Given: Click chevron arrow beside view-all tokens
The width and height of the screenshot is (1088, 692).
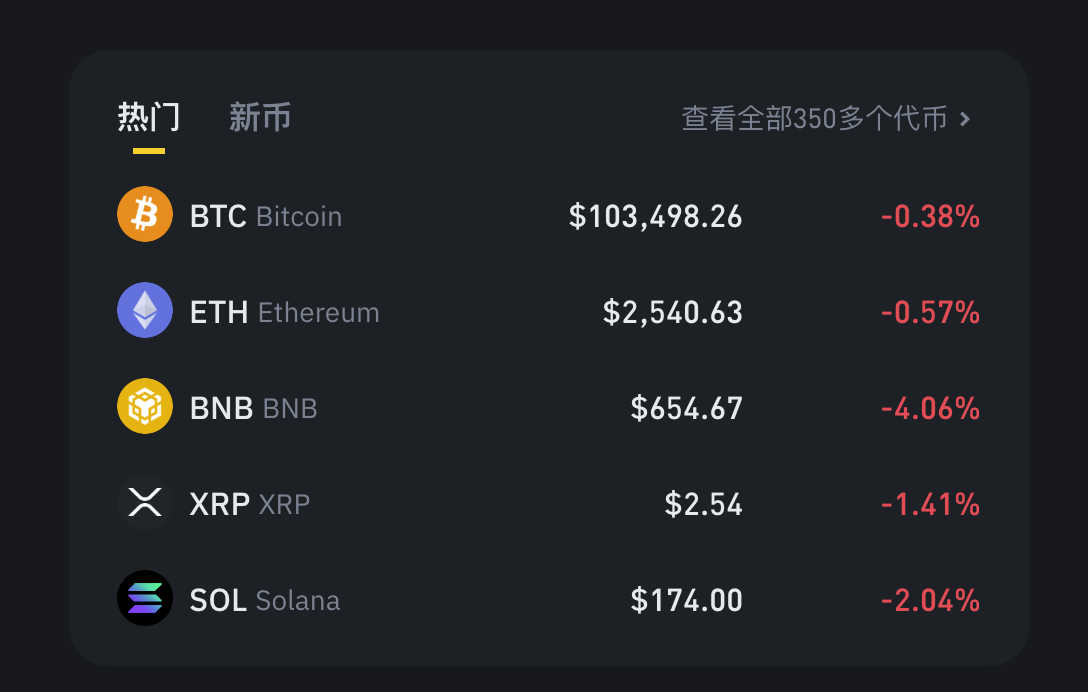Looking at the screenshot, I should 964,119.
